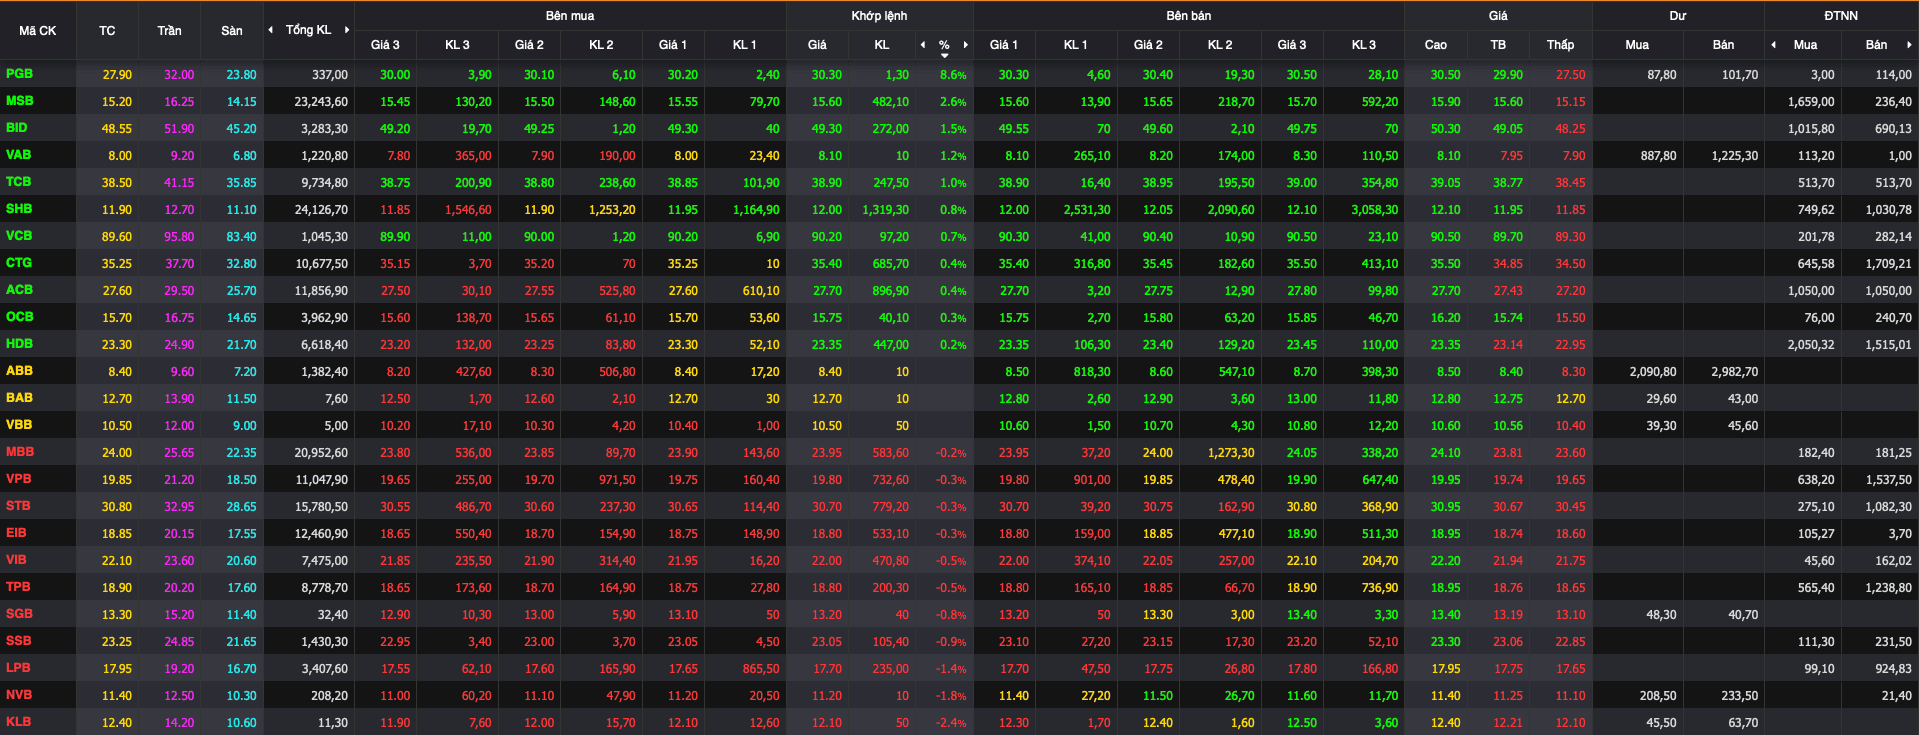Click Bán header under Dư
Image resolution: width=1919 pixels, height=735 pixels.
click(1723, 45)
